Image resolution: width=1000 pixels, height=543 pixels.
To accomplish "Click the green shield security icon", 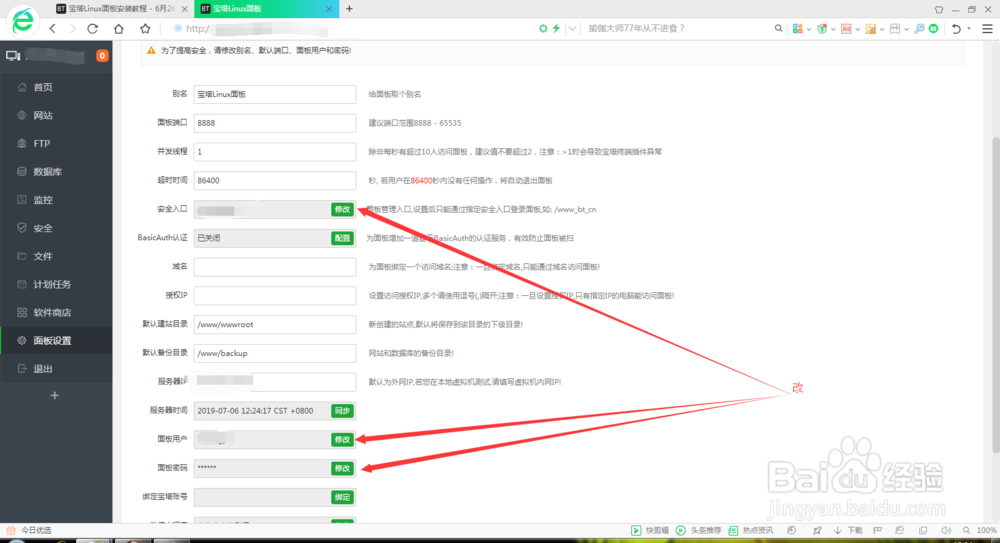I will coord(822,29).
